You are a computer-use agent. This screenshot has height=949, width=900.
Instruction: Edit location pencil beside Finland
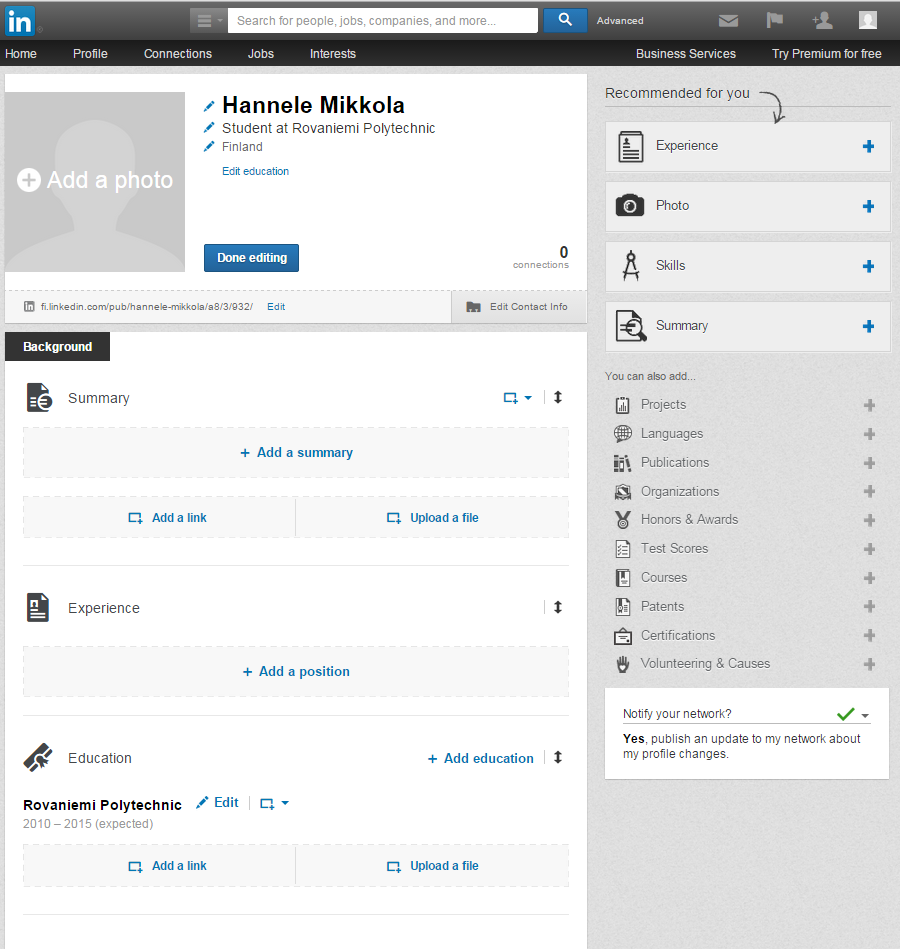(209, 146)
